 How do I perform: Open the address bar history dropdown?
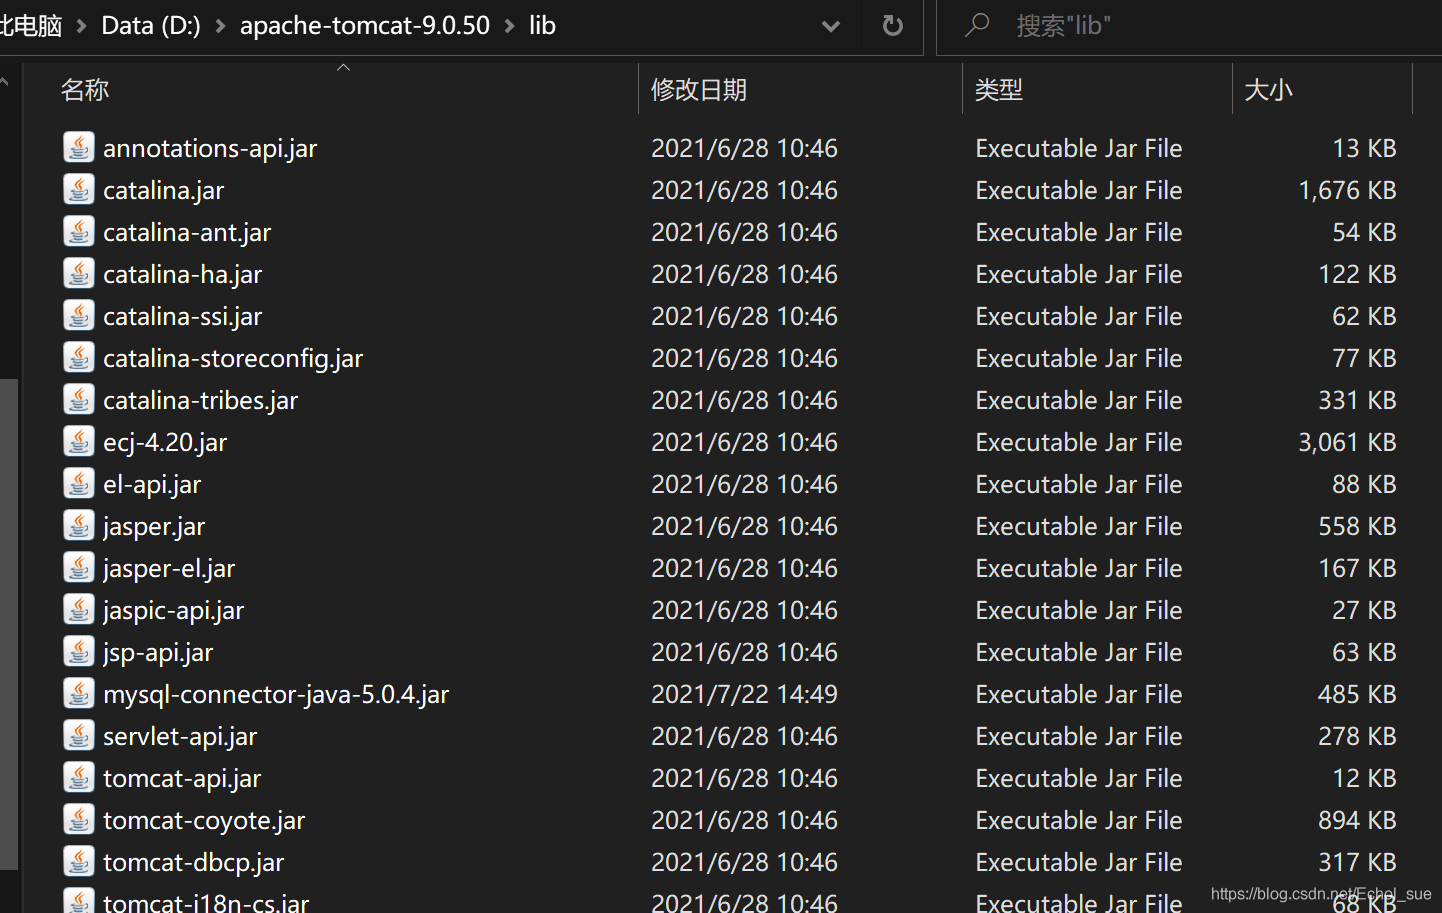(830, 27)
